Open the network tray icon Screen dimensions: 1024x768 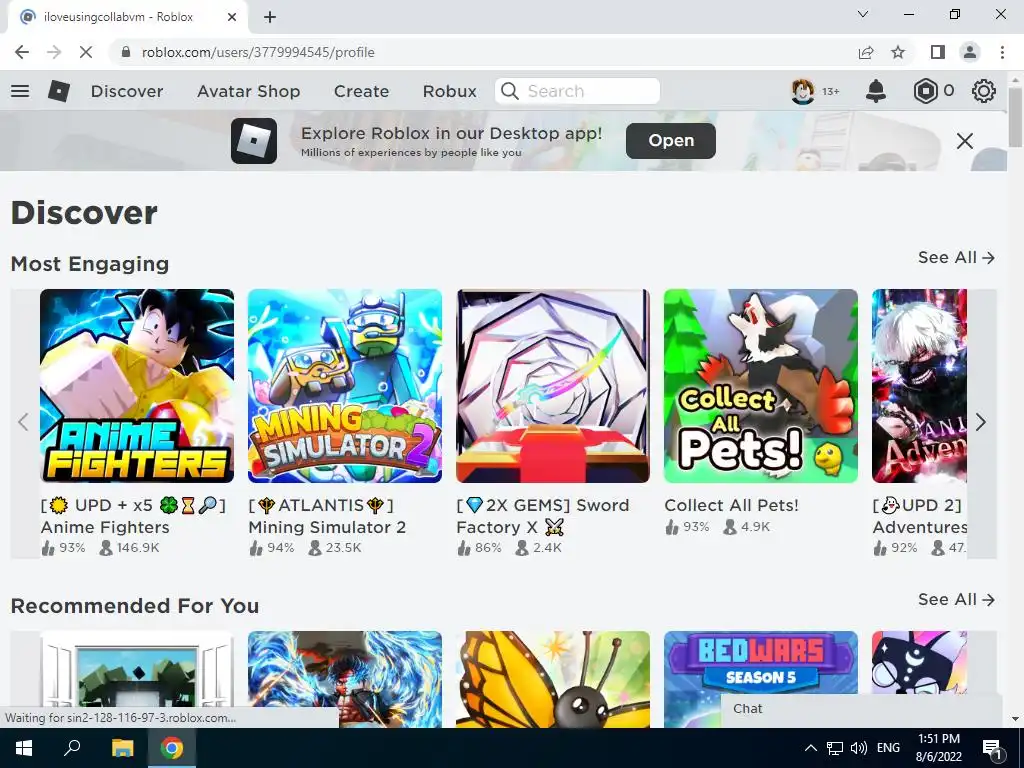[835, 748]
